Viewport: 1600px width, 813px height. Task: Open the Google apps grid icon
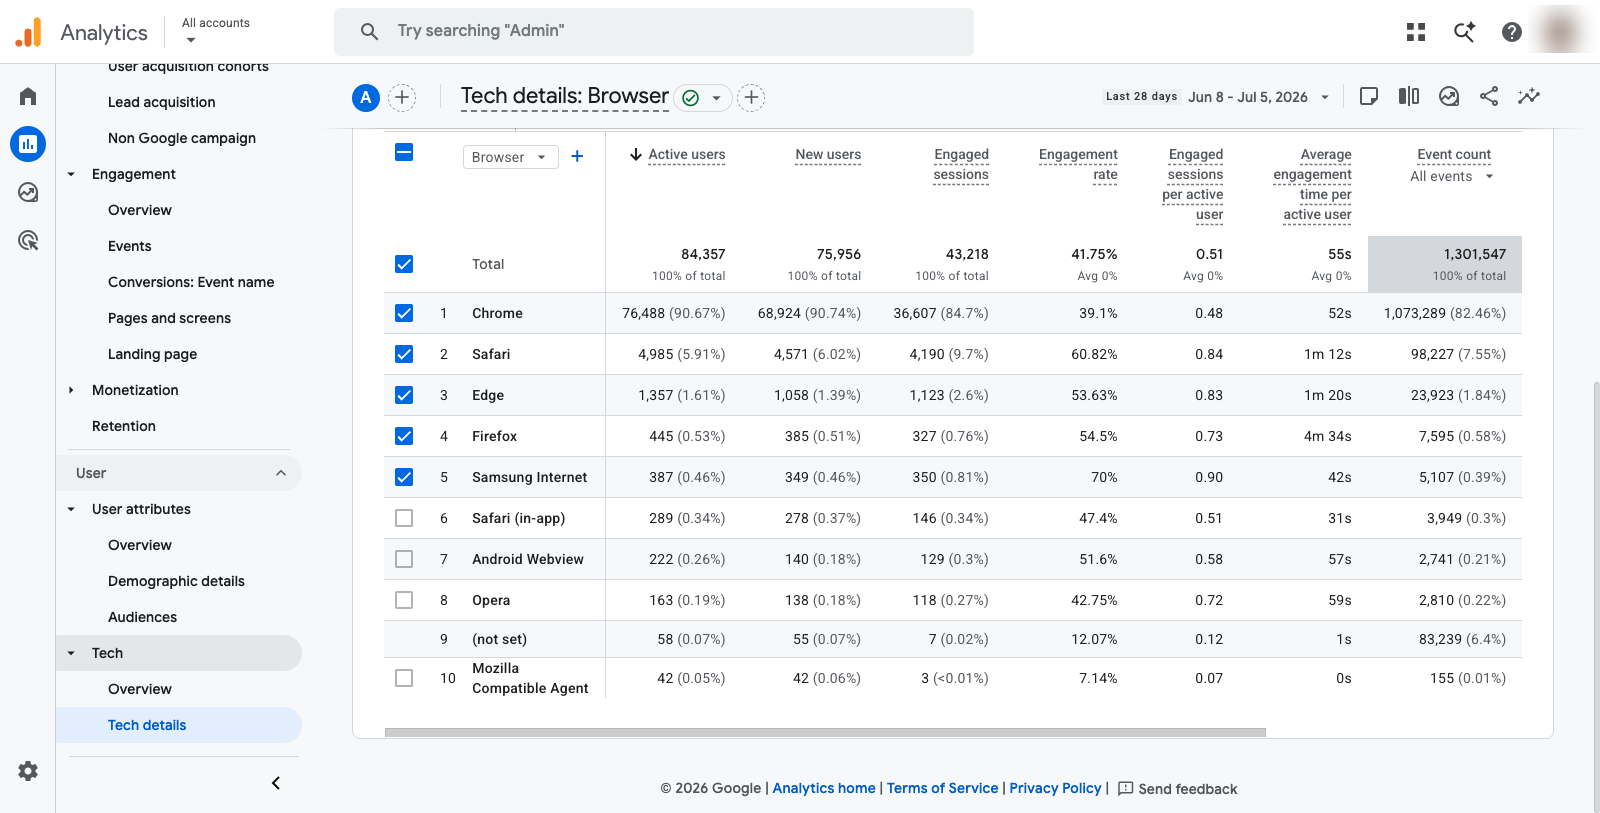[x=1416, y=32]
